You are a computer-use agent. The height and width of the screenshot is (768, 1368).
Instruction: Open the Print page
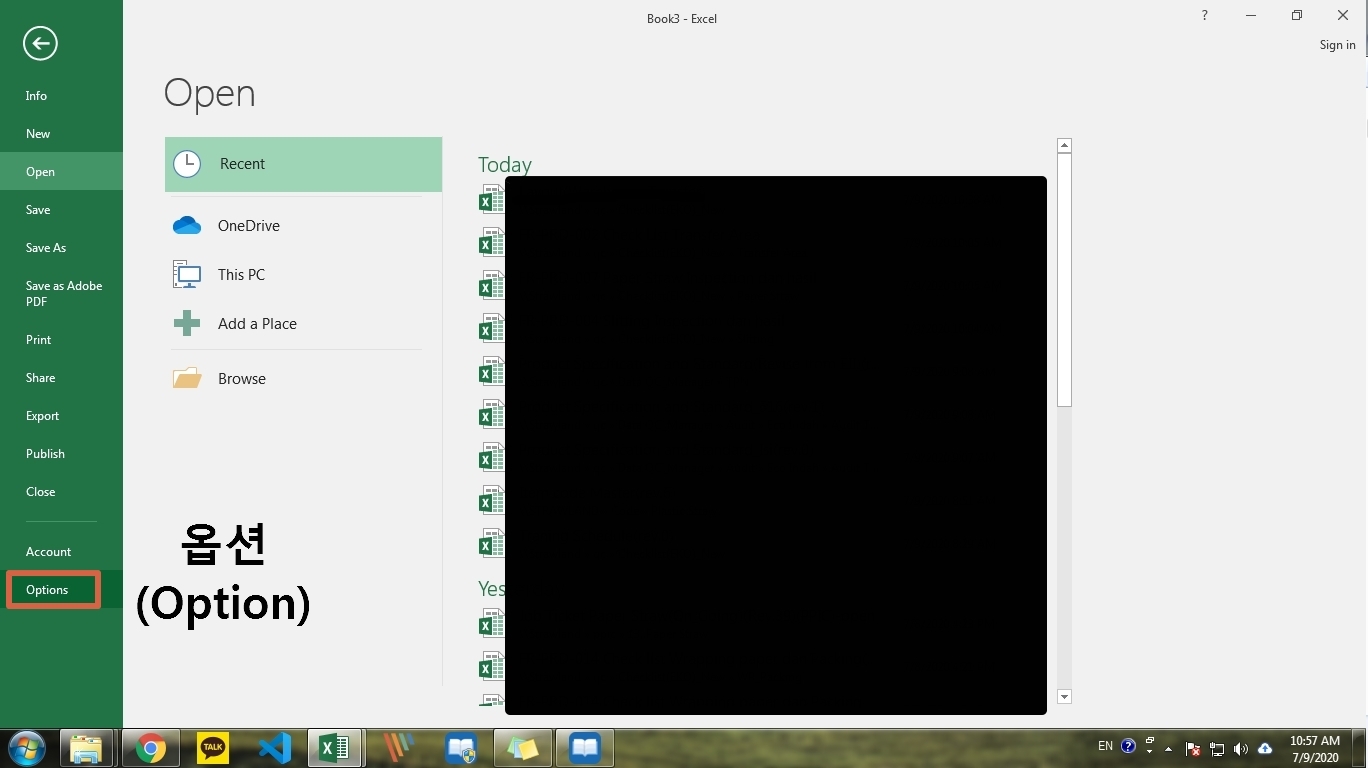61,340
